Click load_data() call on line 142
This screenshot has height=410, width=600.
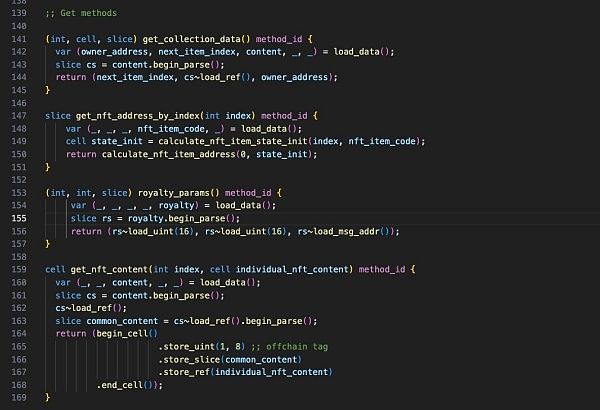pos(361,52)
